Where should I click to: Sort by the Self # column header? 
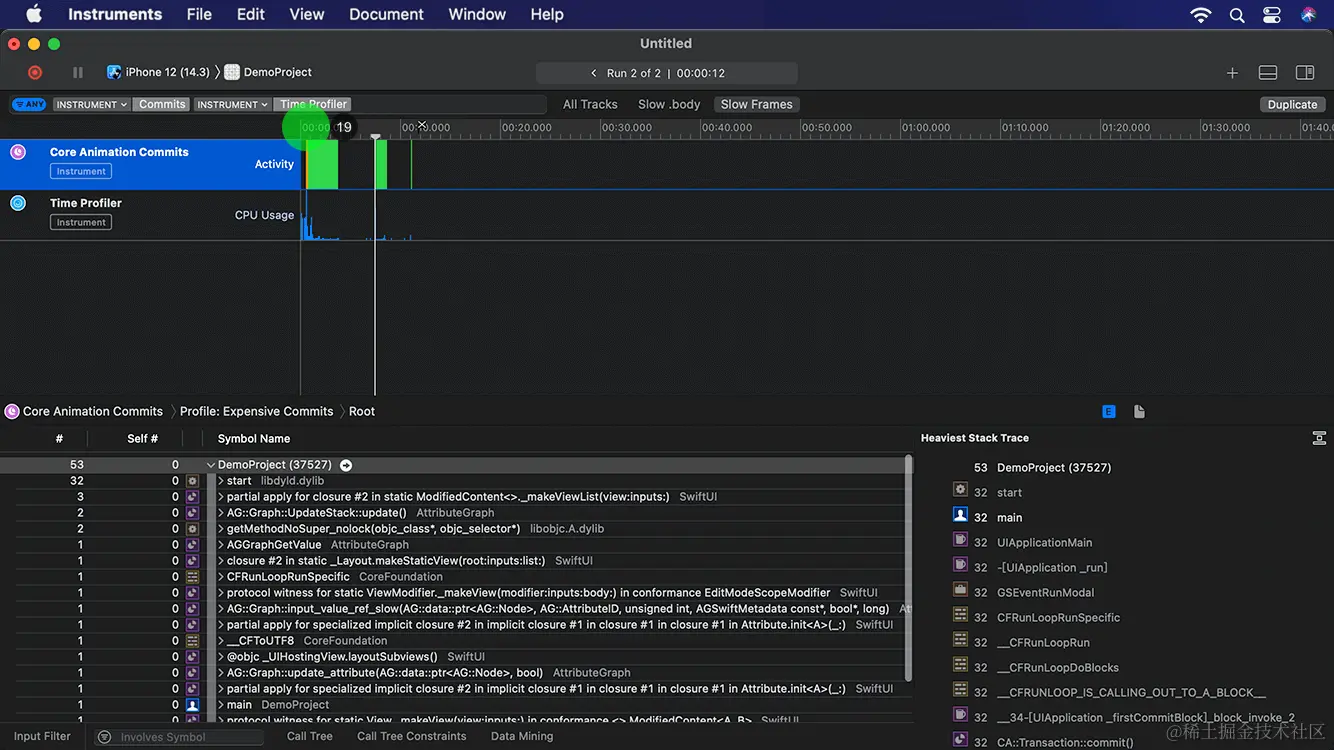142,438
